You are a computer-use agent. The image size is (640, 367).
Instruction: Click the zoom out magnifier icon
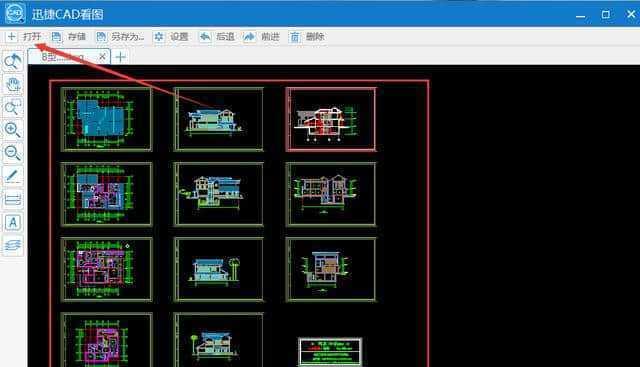point(13,153)
